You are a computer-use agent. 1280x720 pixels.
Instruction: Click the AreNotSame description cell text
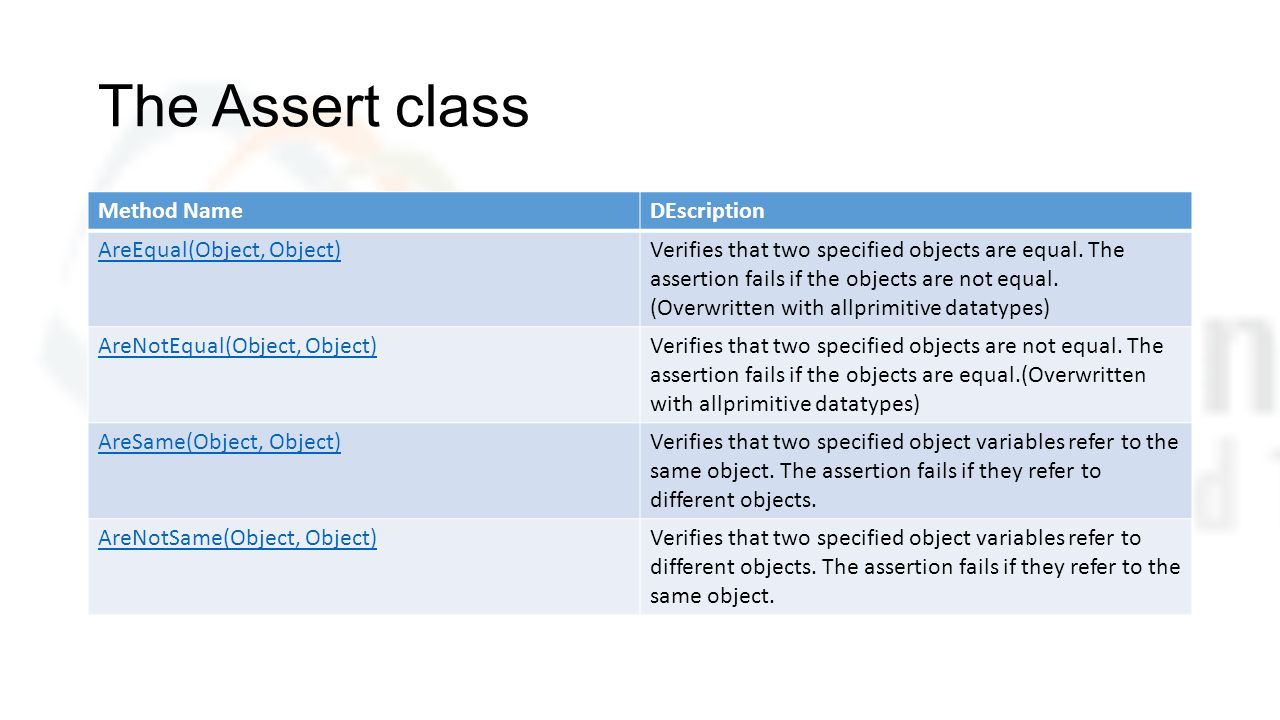915,567
